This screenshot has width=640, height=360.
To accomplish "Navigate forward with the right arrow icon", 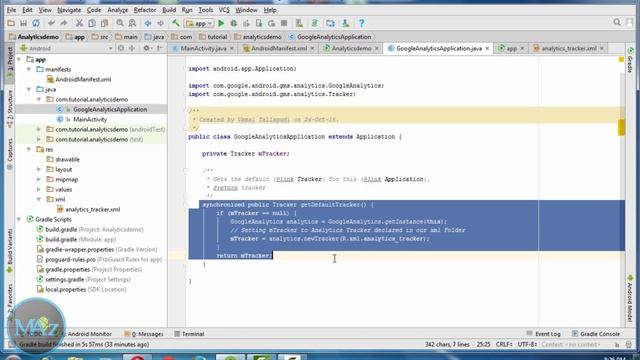I will pyautogui.click(x=160, y=23).
